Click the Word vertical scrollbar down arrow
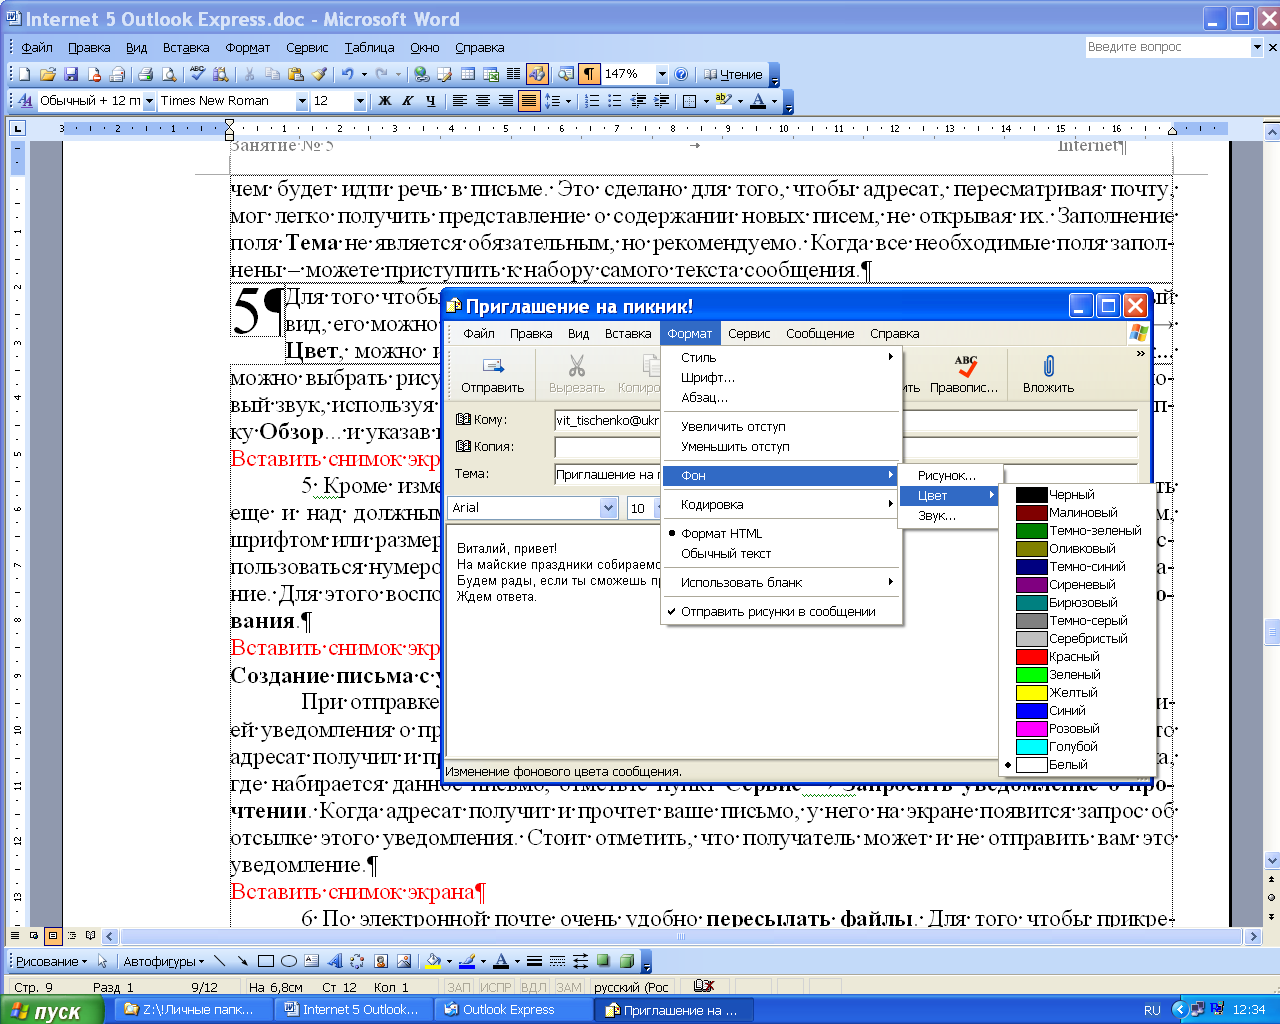Image resolution: width=1280 pixels, height=1024 pixels. point(1272,859)
